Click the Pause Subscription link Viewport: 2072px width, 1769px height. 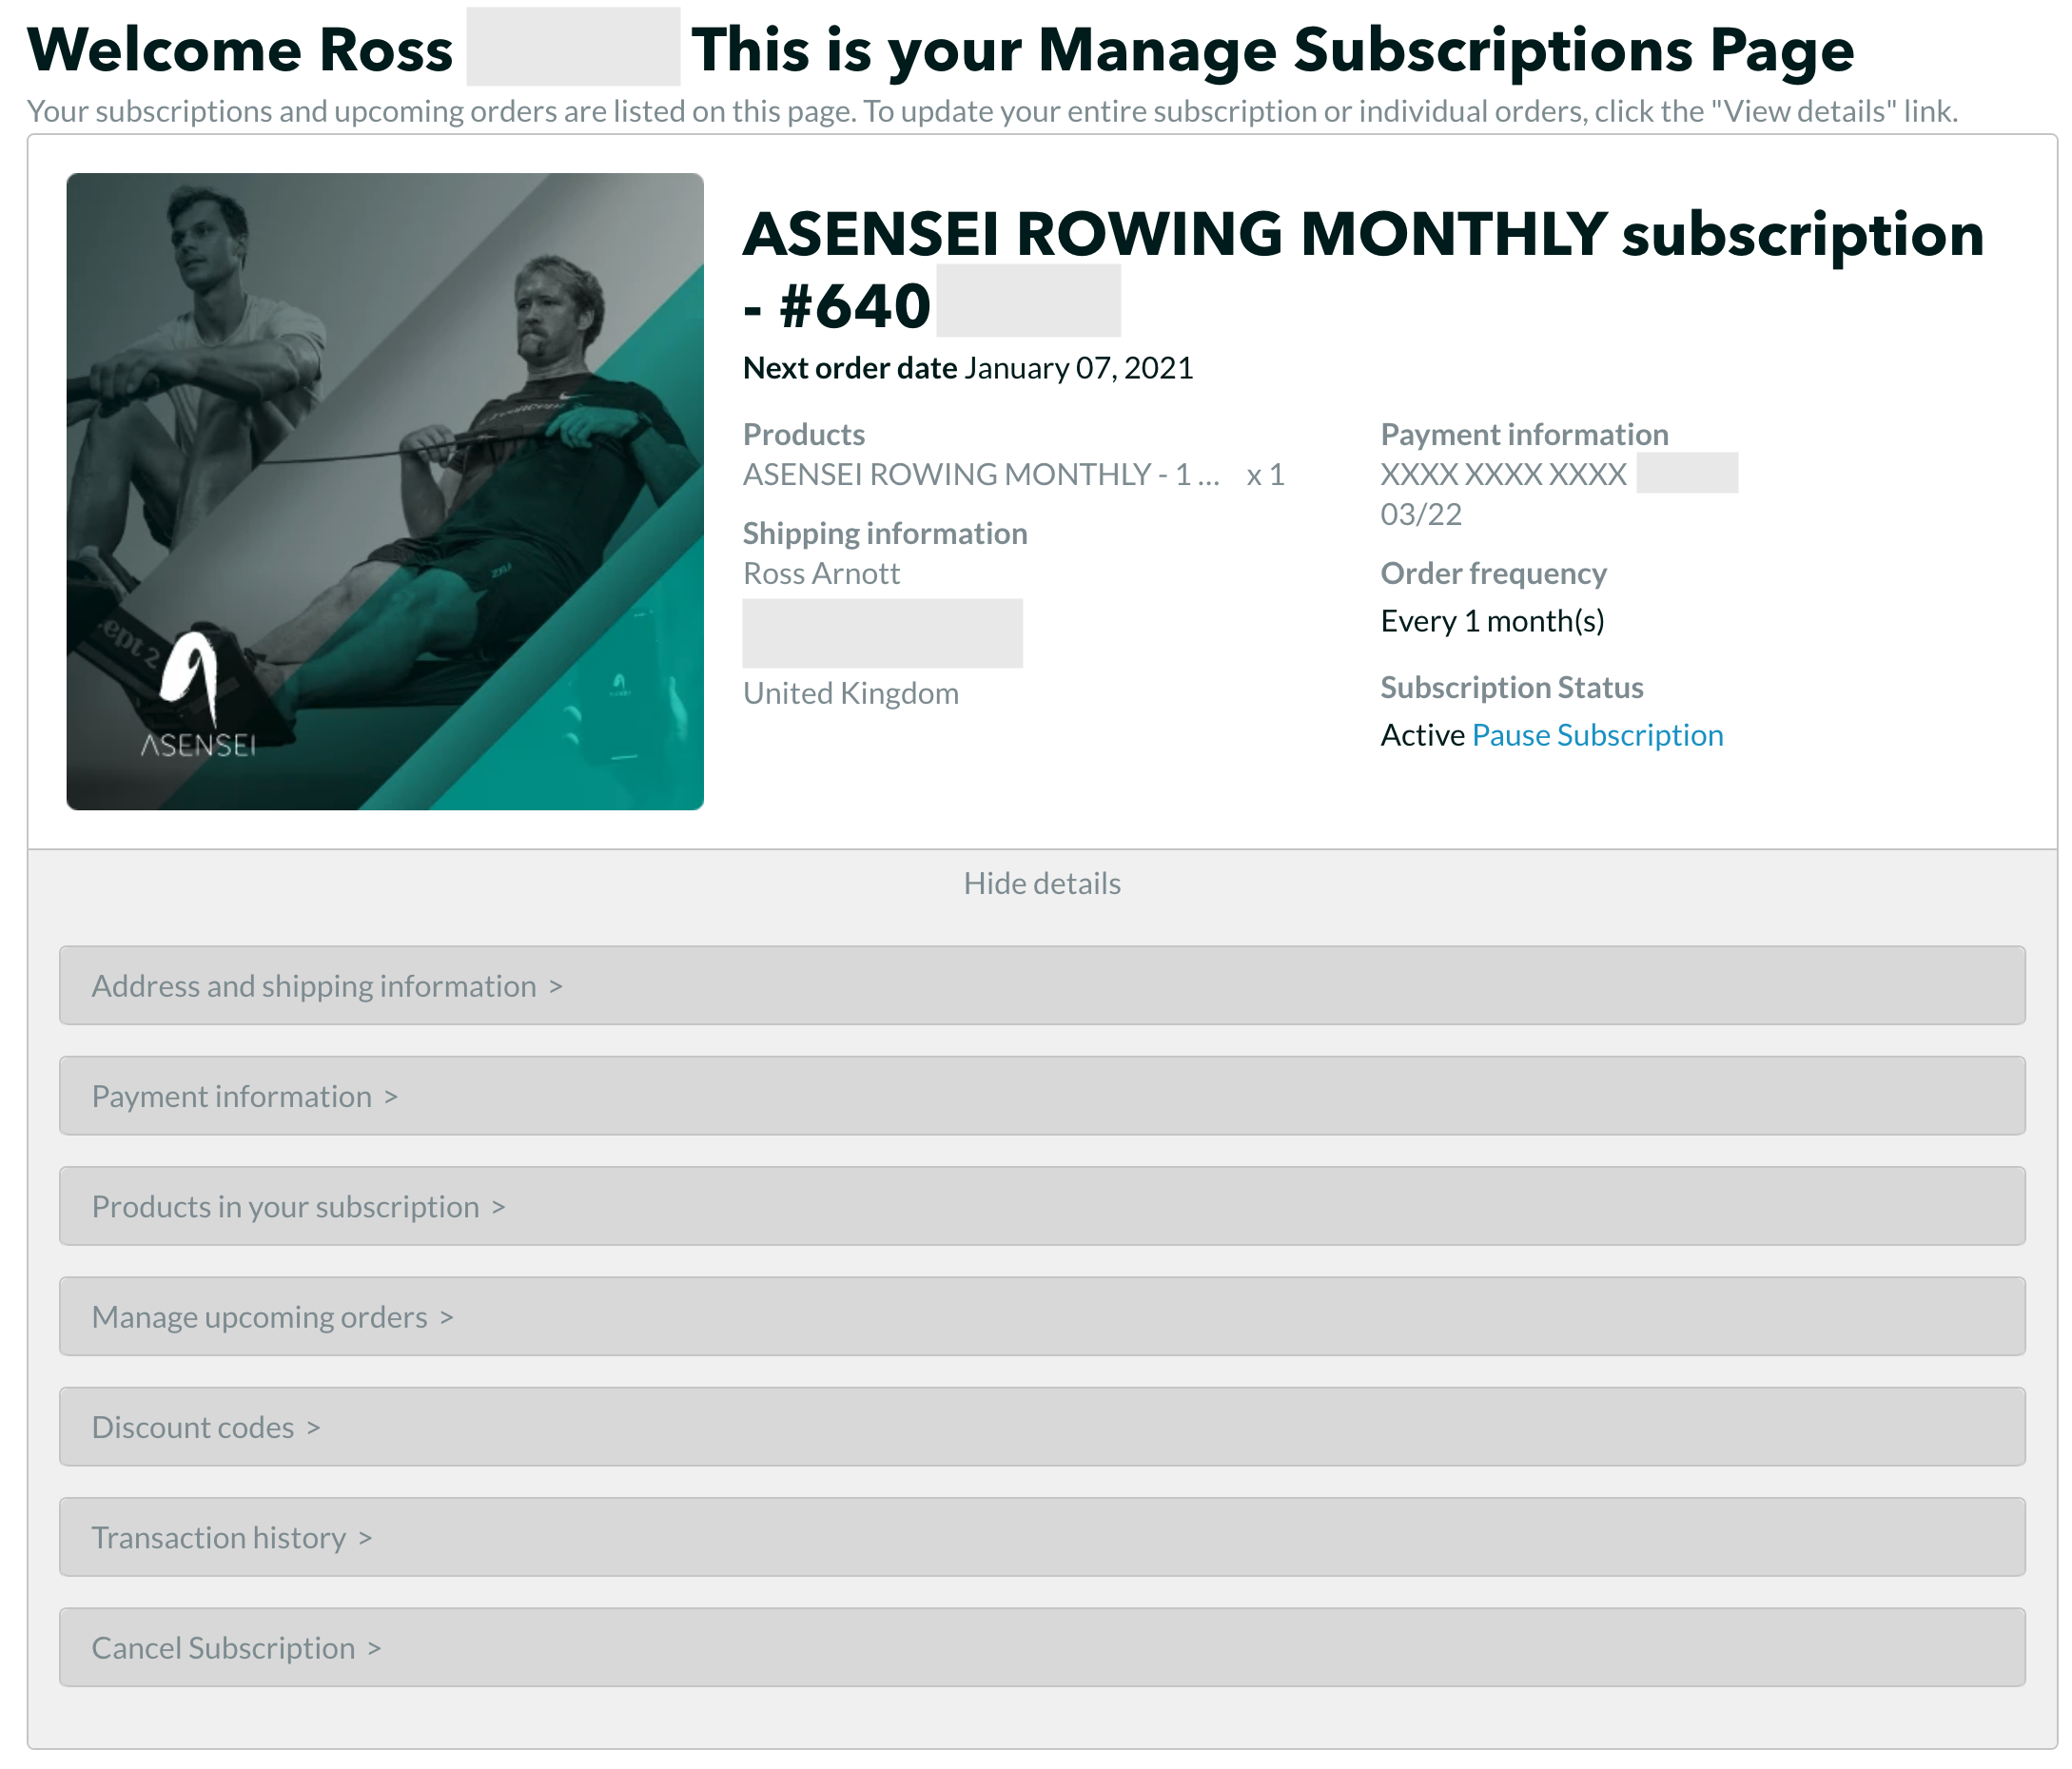[x=1597, y=735]
